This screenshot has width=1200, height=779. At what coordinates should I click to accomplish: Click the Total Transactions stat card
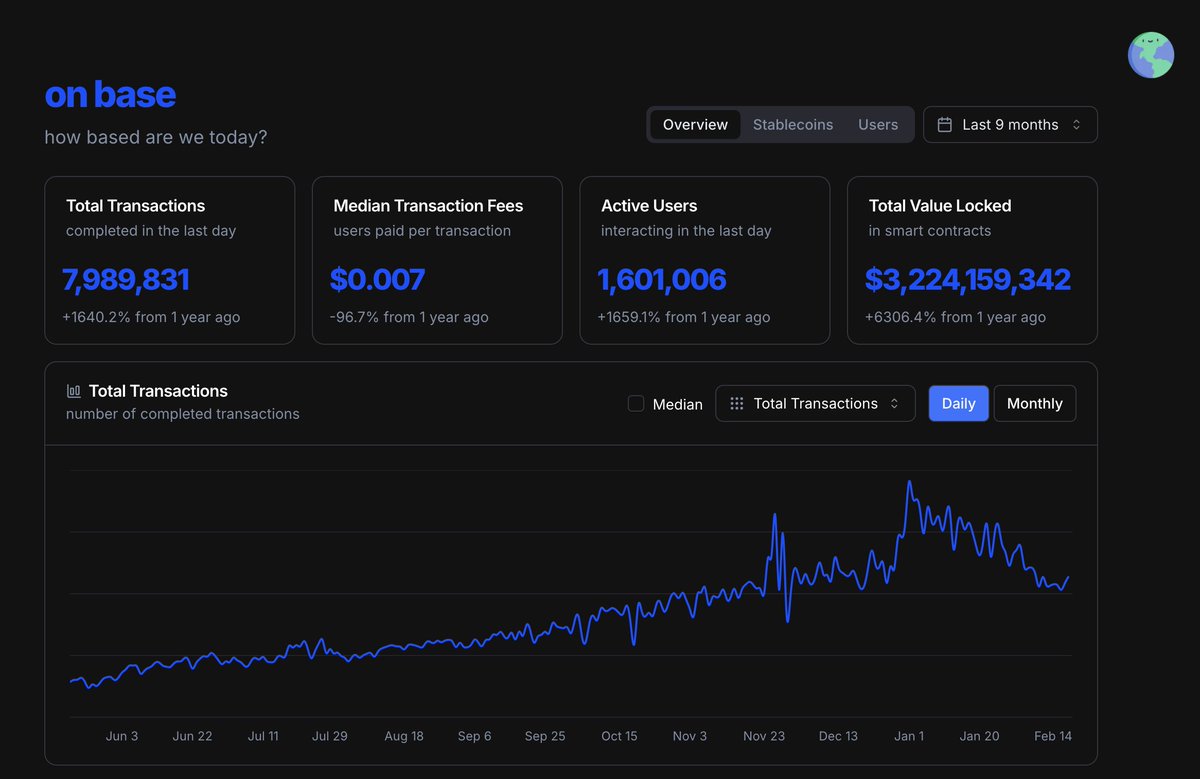170,261
